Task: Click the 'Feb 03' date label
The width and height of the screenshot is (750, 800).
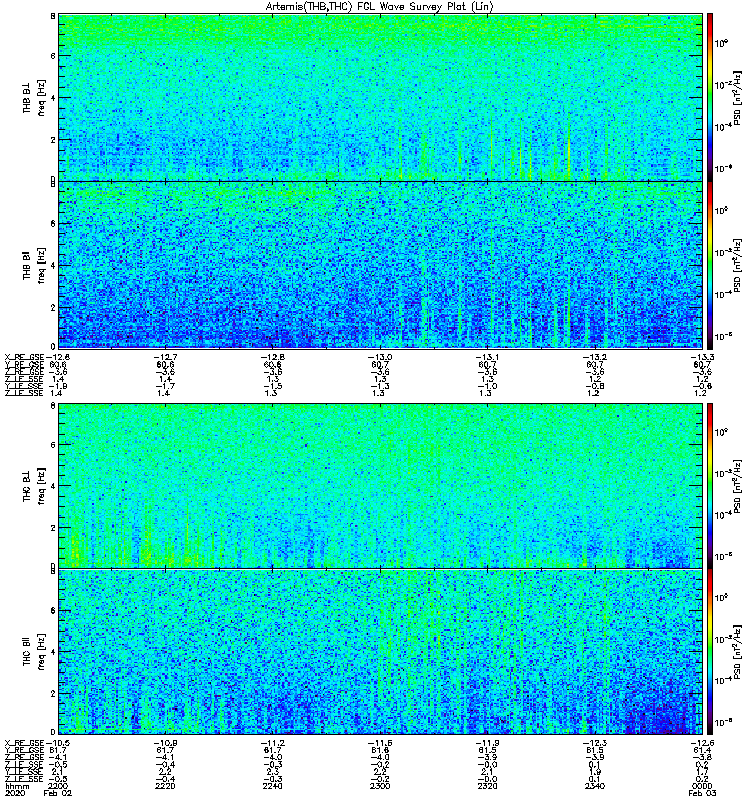Action: pos(702,793)
